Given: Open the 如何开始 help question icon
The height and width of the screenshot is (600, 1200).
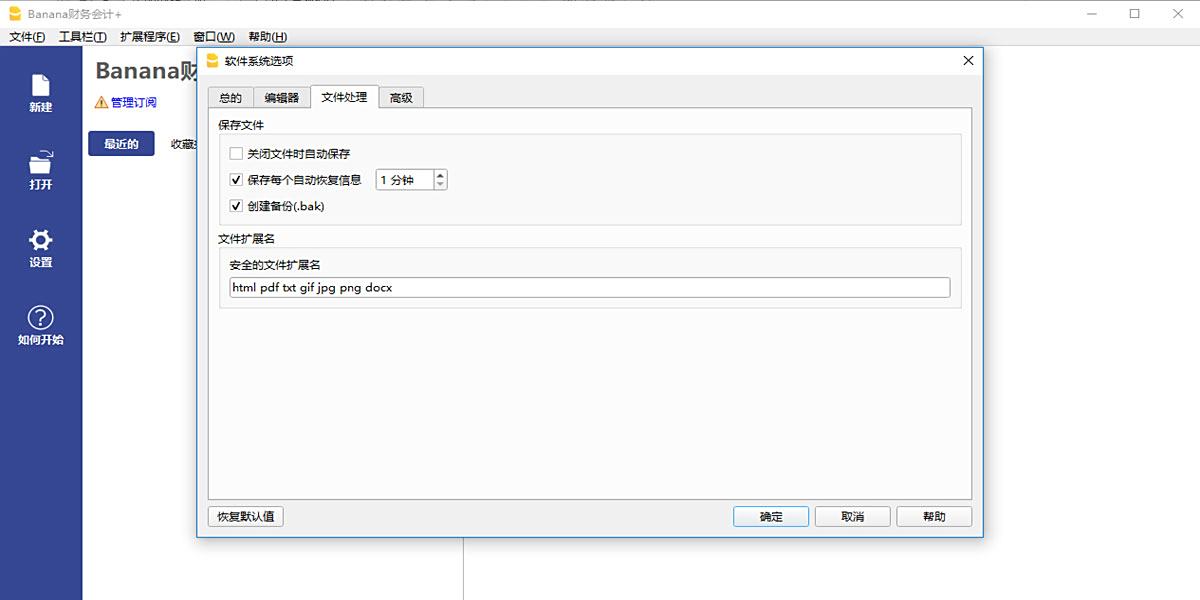Looking at the screenshot, I should coord(40,318).
